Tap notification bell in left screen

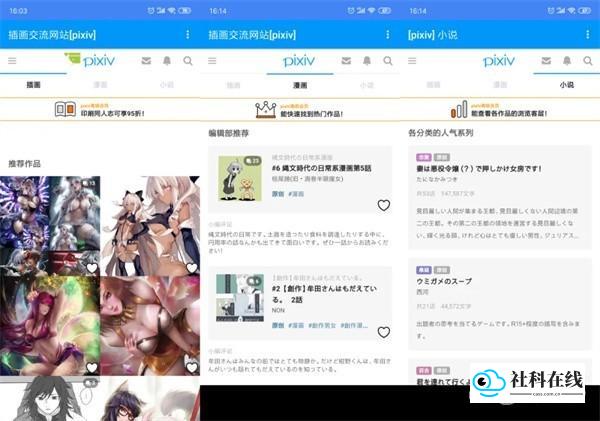pos(167,60)
